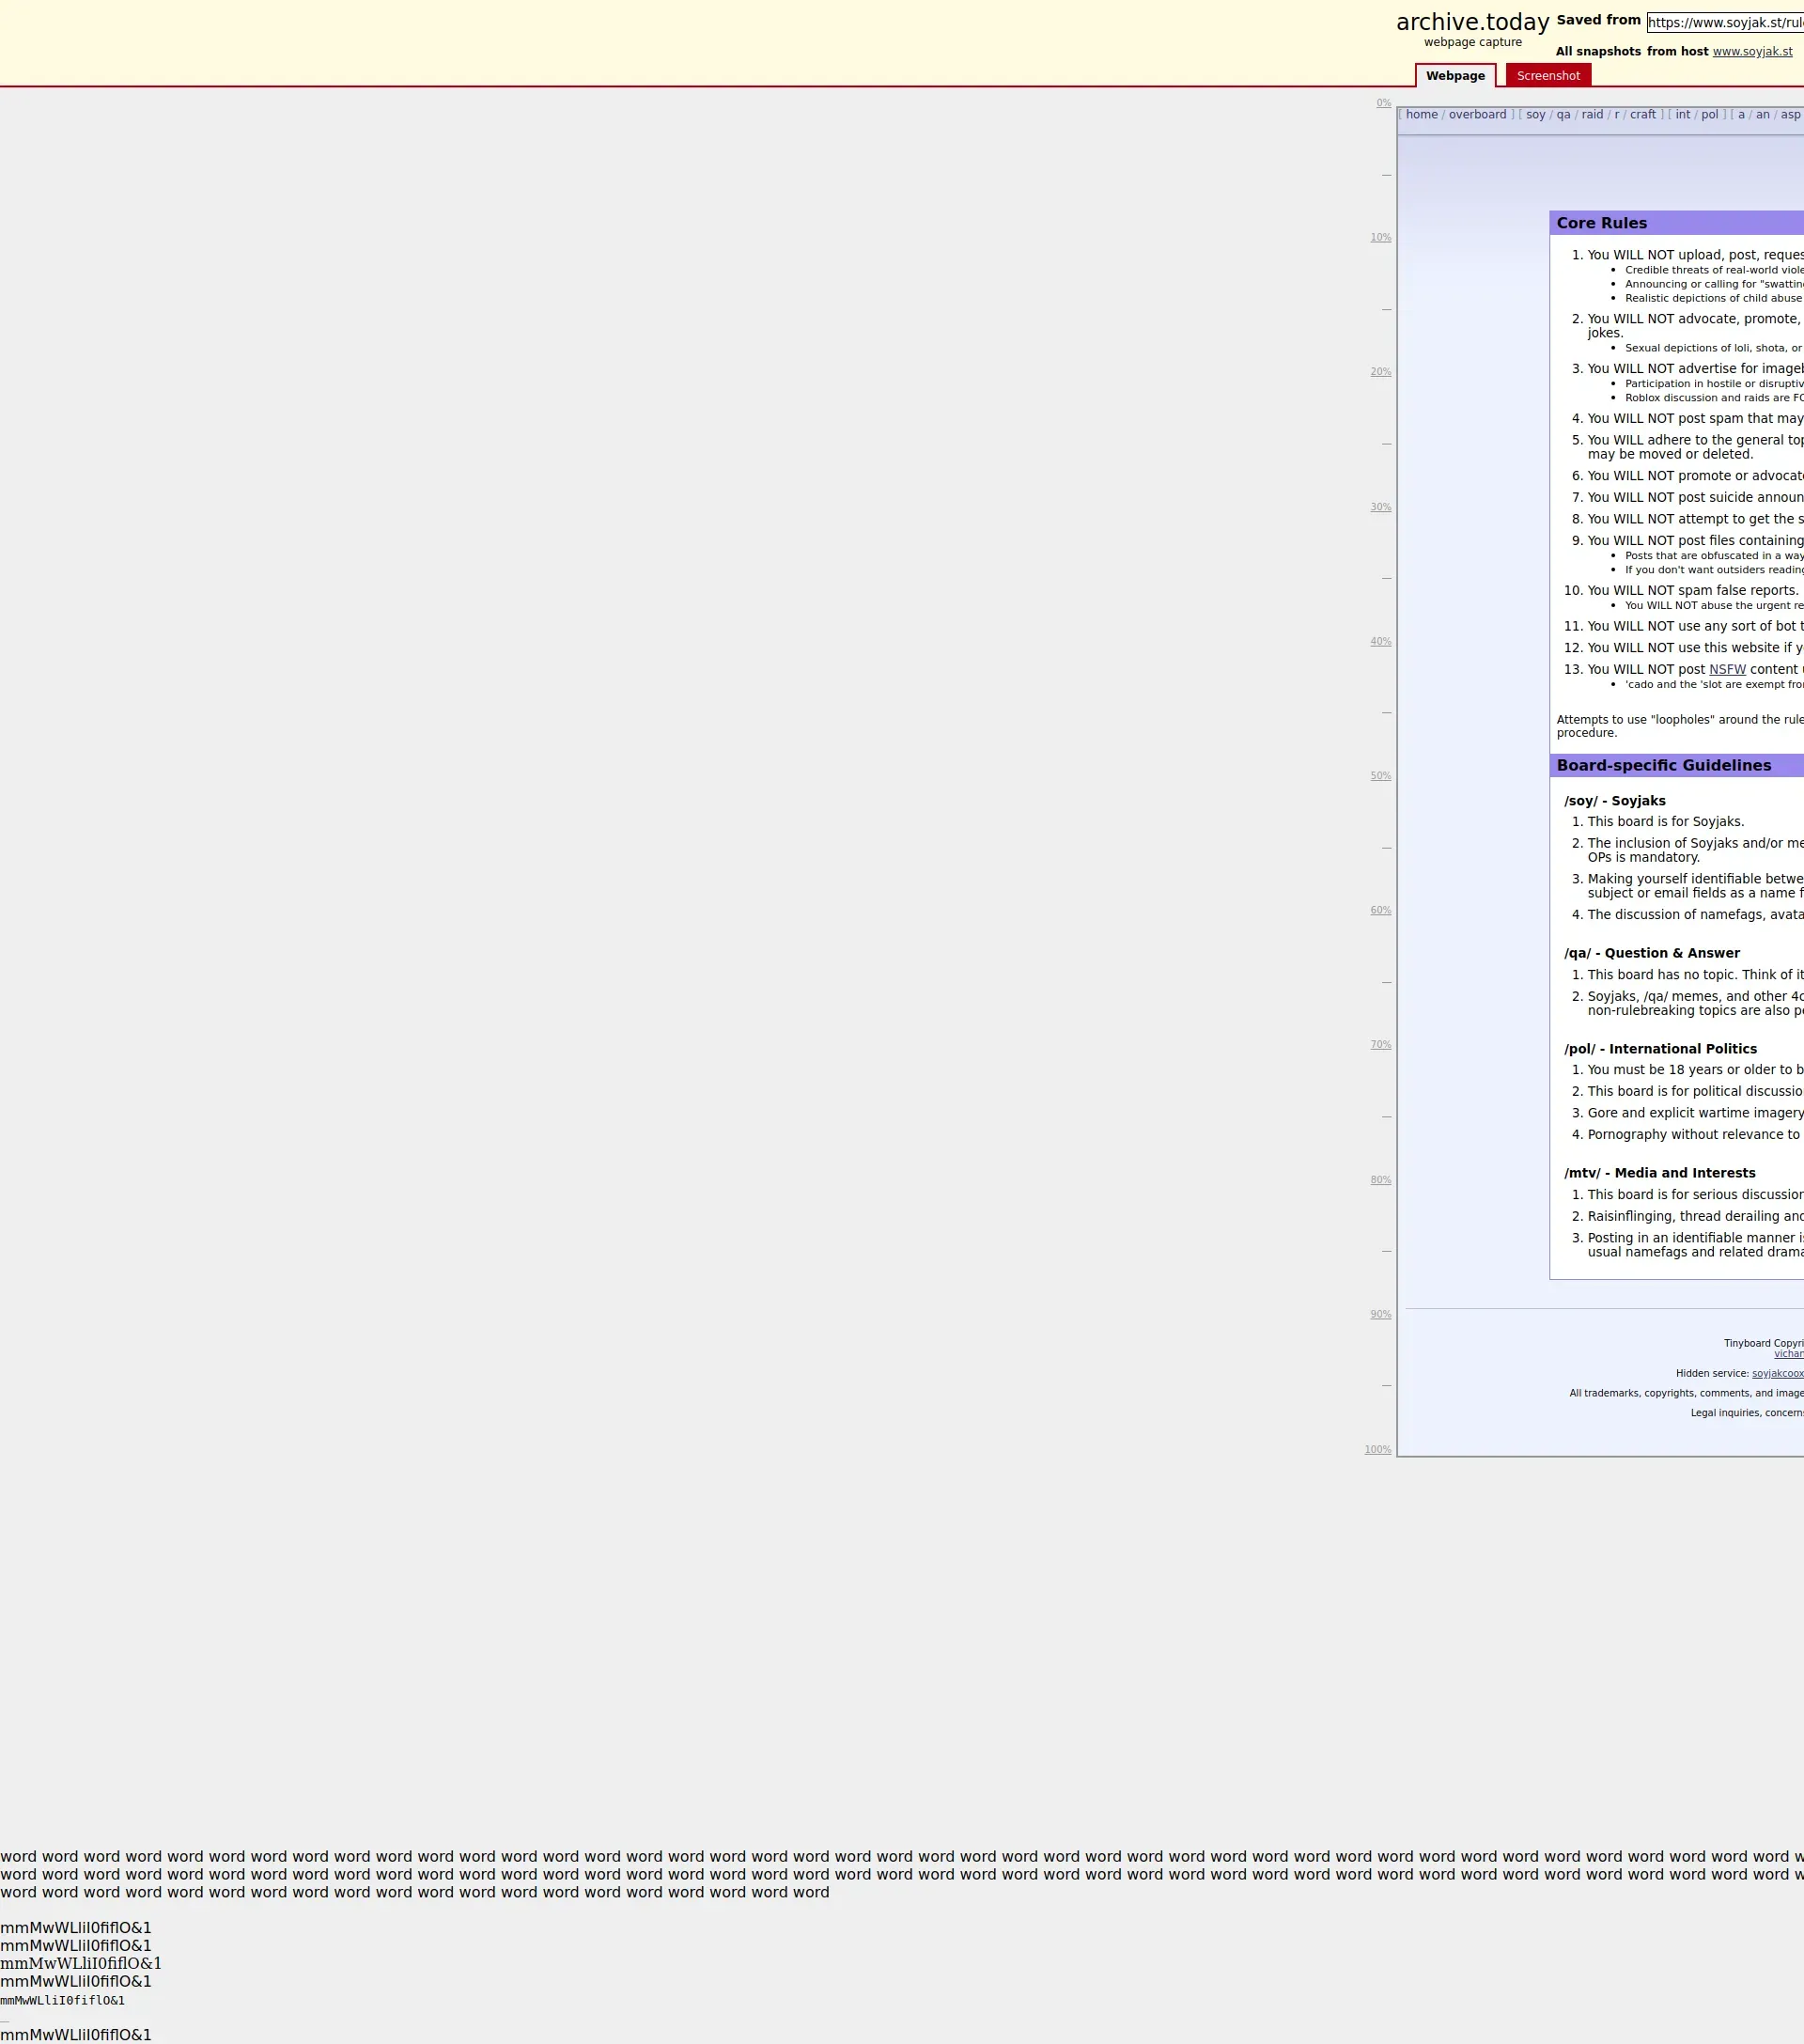Viewport: 1804px width, 2044px height.
Task: Jump to the 50% page marker
Action: tap(1380, 777)
